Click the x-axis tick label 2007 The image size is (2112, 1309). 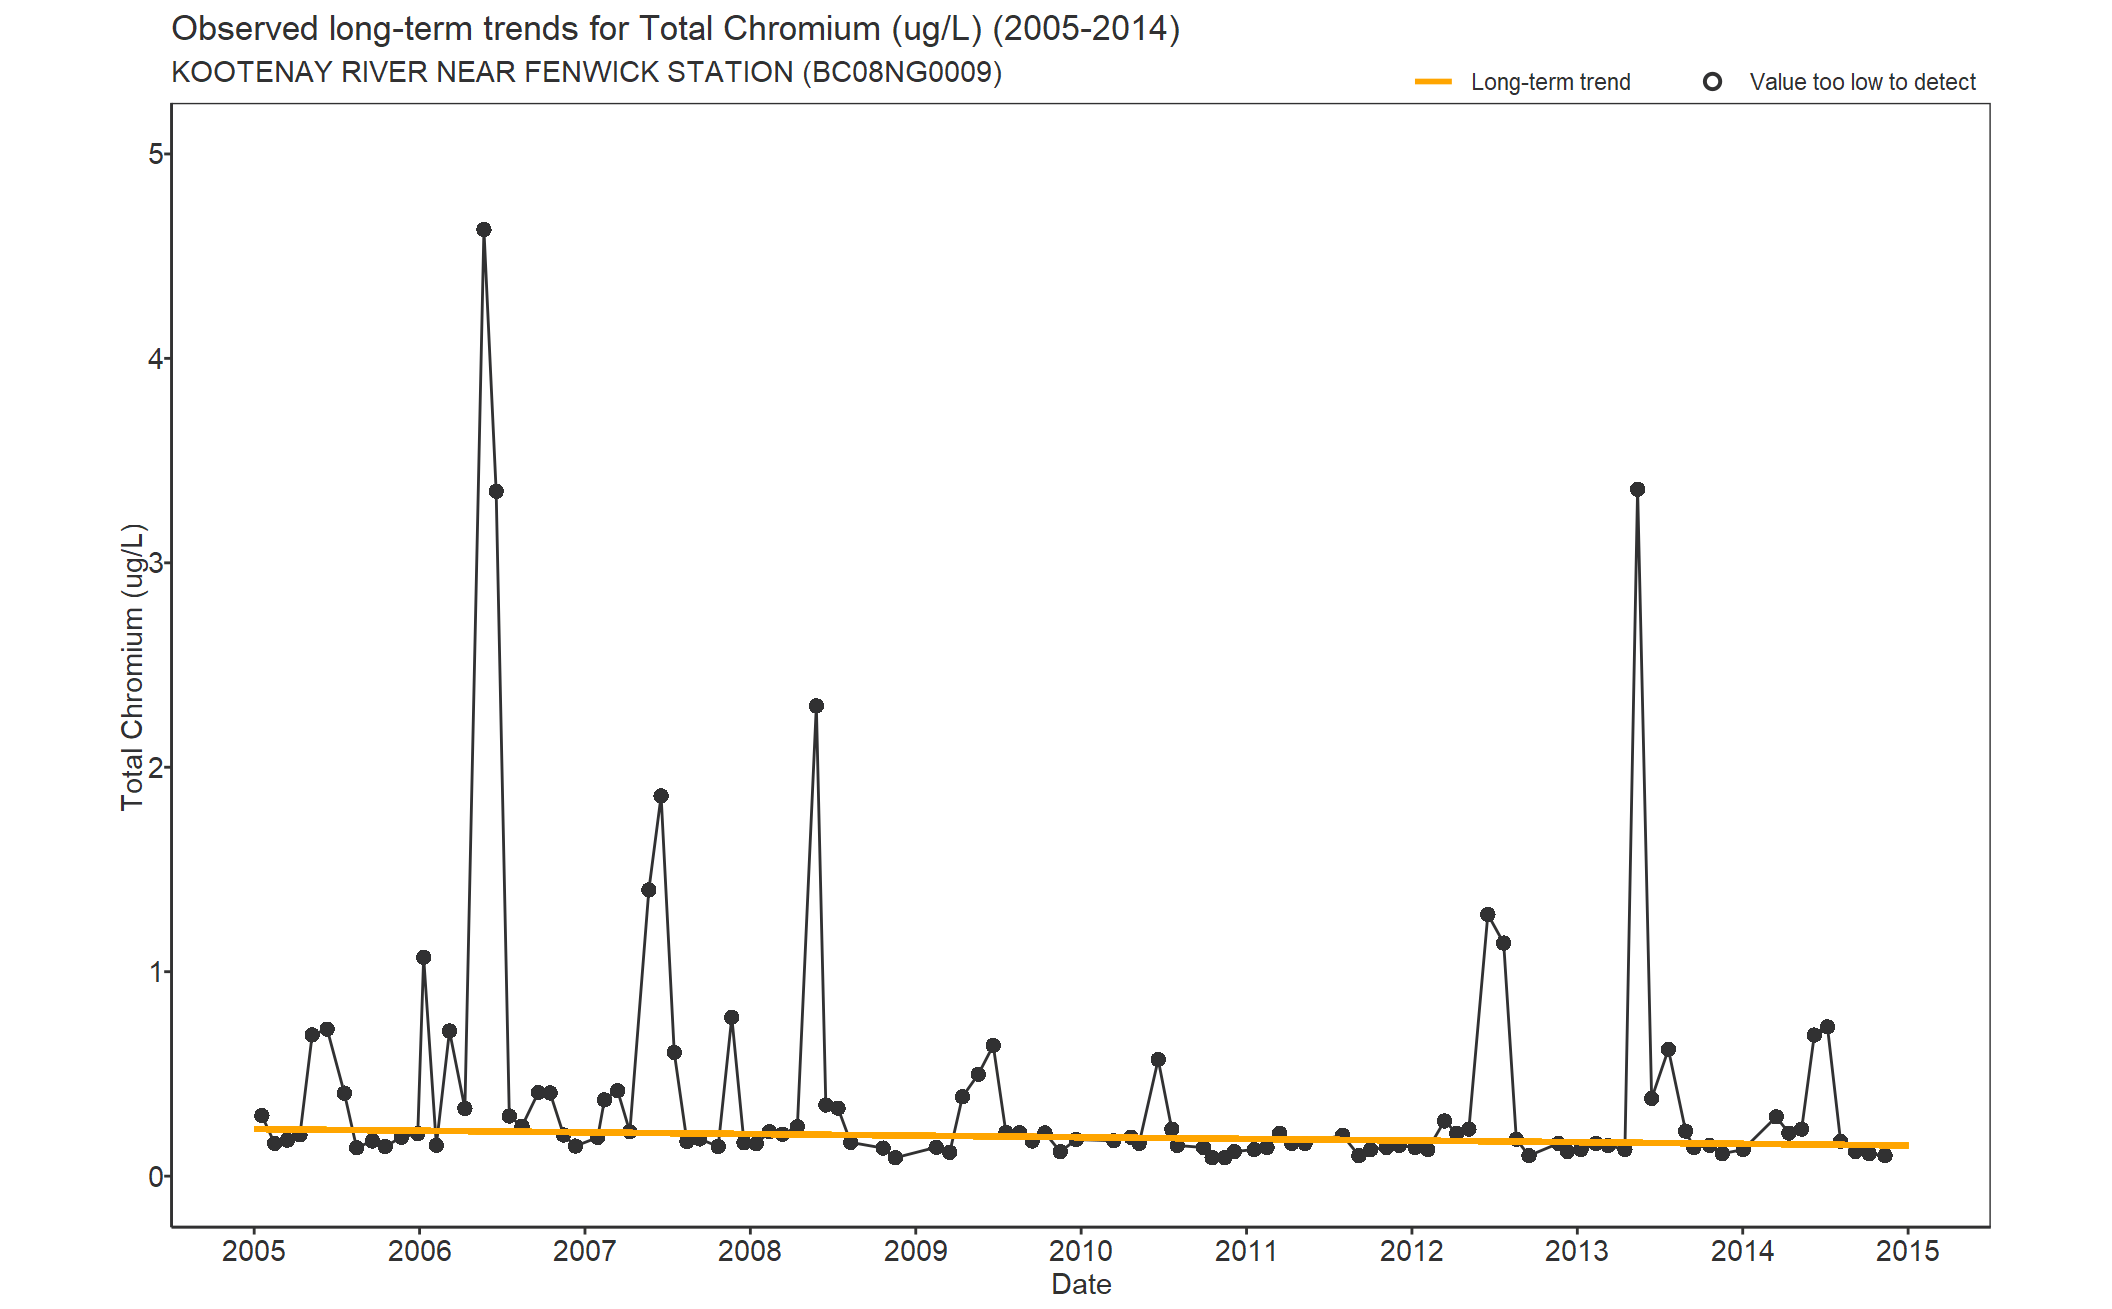coord(585,1251)
